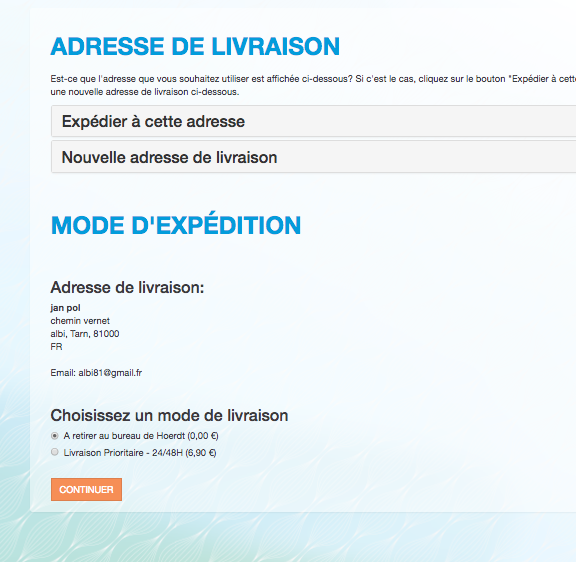Click the 'Adresse de livraison:' subheading
This screenshot has height=562, width=576.
pyautogui.click(x=127, y=287)
